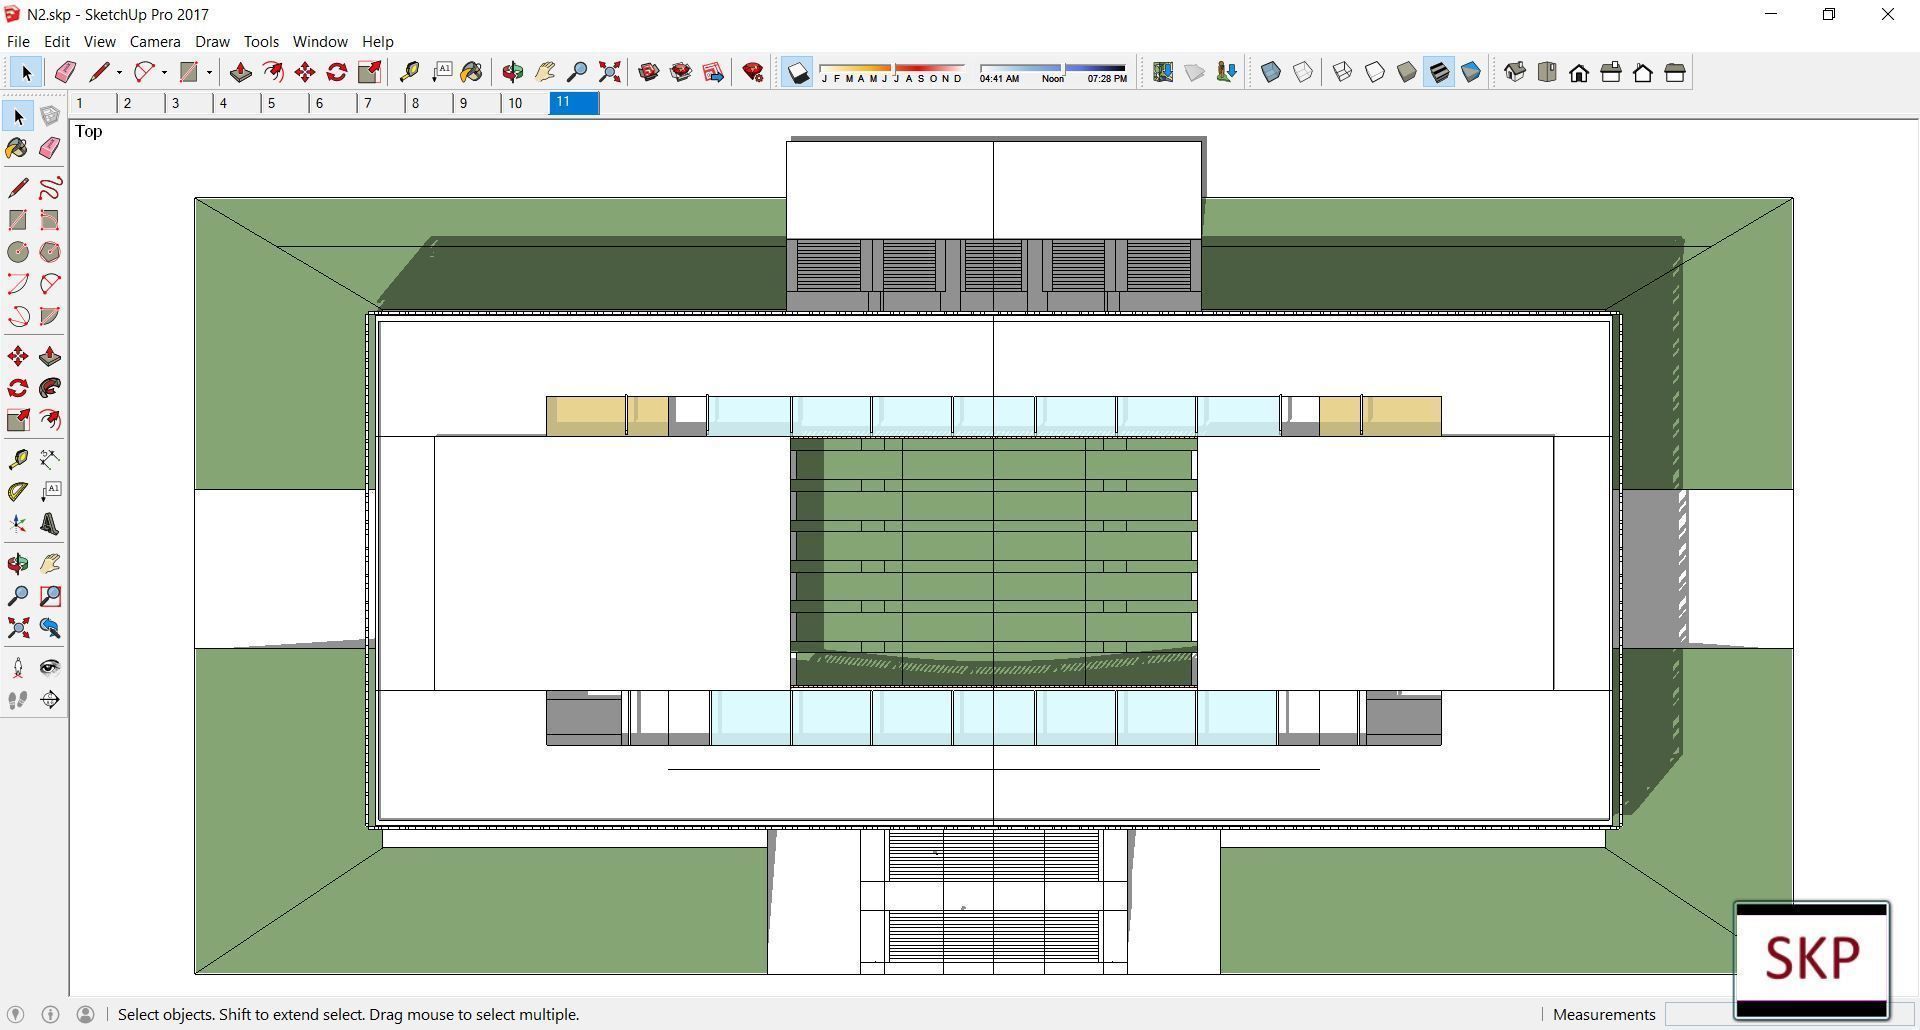Open the Window menu
The image size is (1920, 1030).
[x=320, y=42]
